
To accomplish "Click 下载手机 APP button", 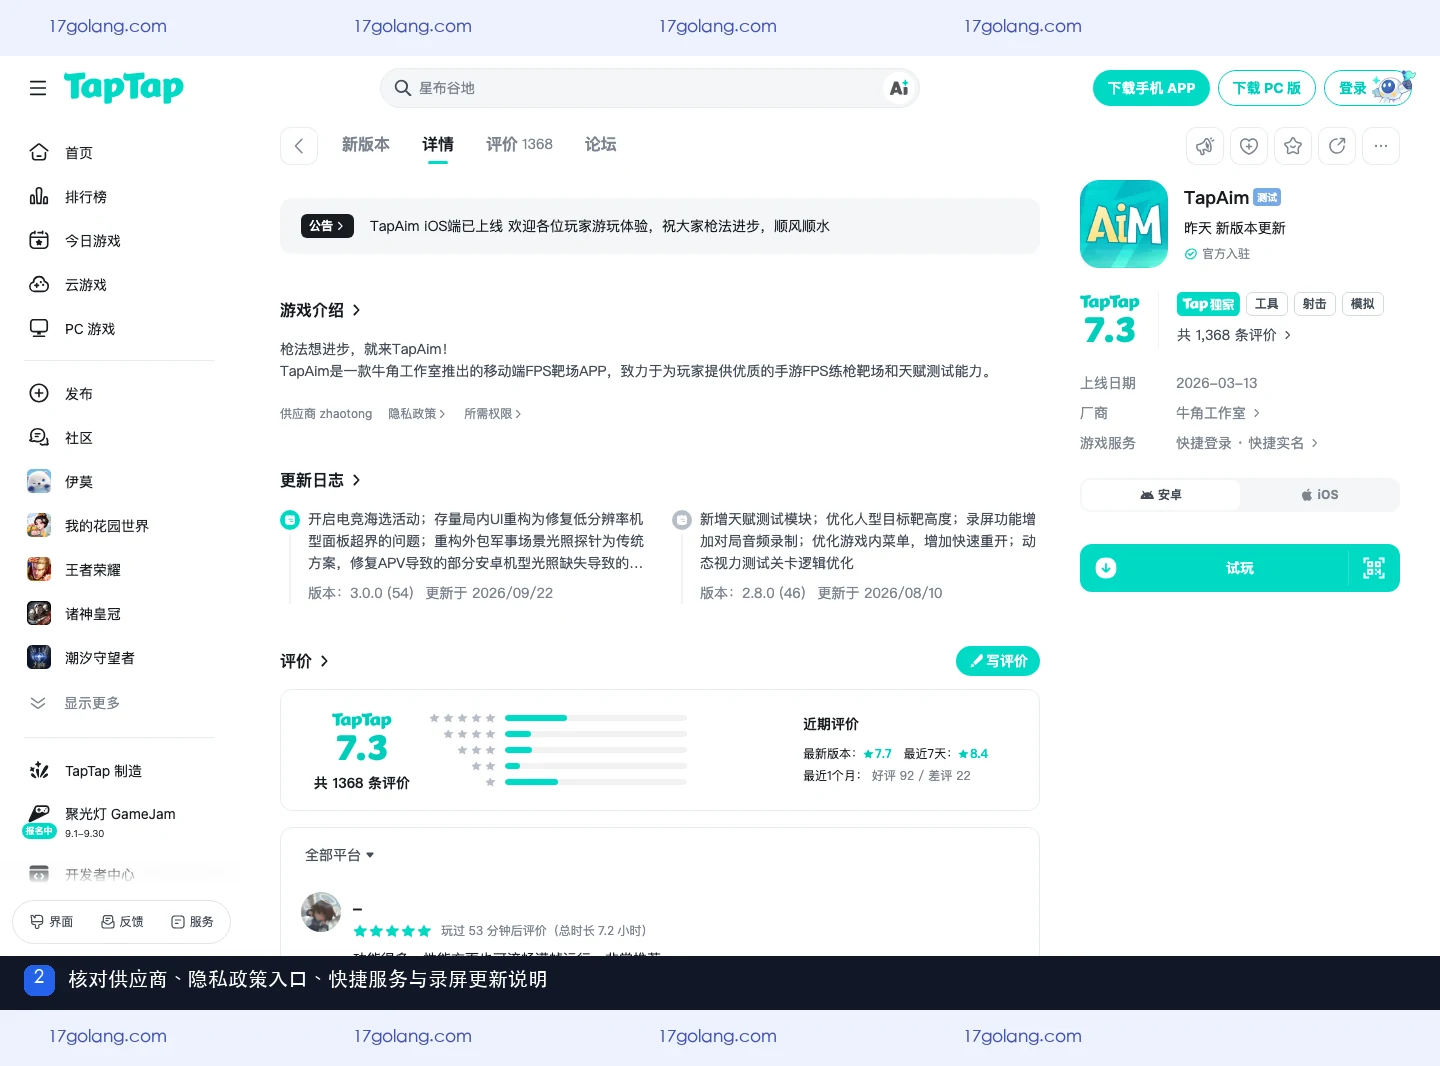I will [1151, 88].
